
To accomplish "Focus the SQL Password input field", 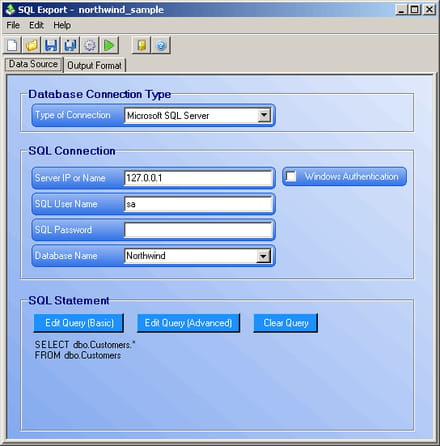I will click(199, 230).
